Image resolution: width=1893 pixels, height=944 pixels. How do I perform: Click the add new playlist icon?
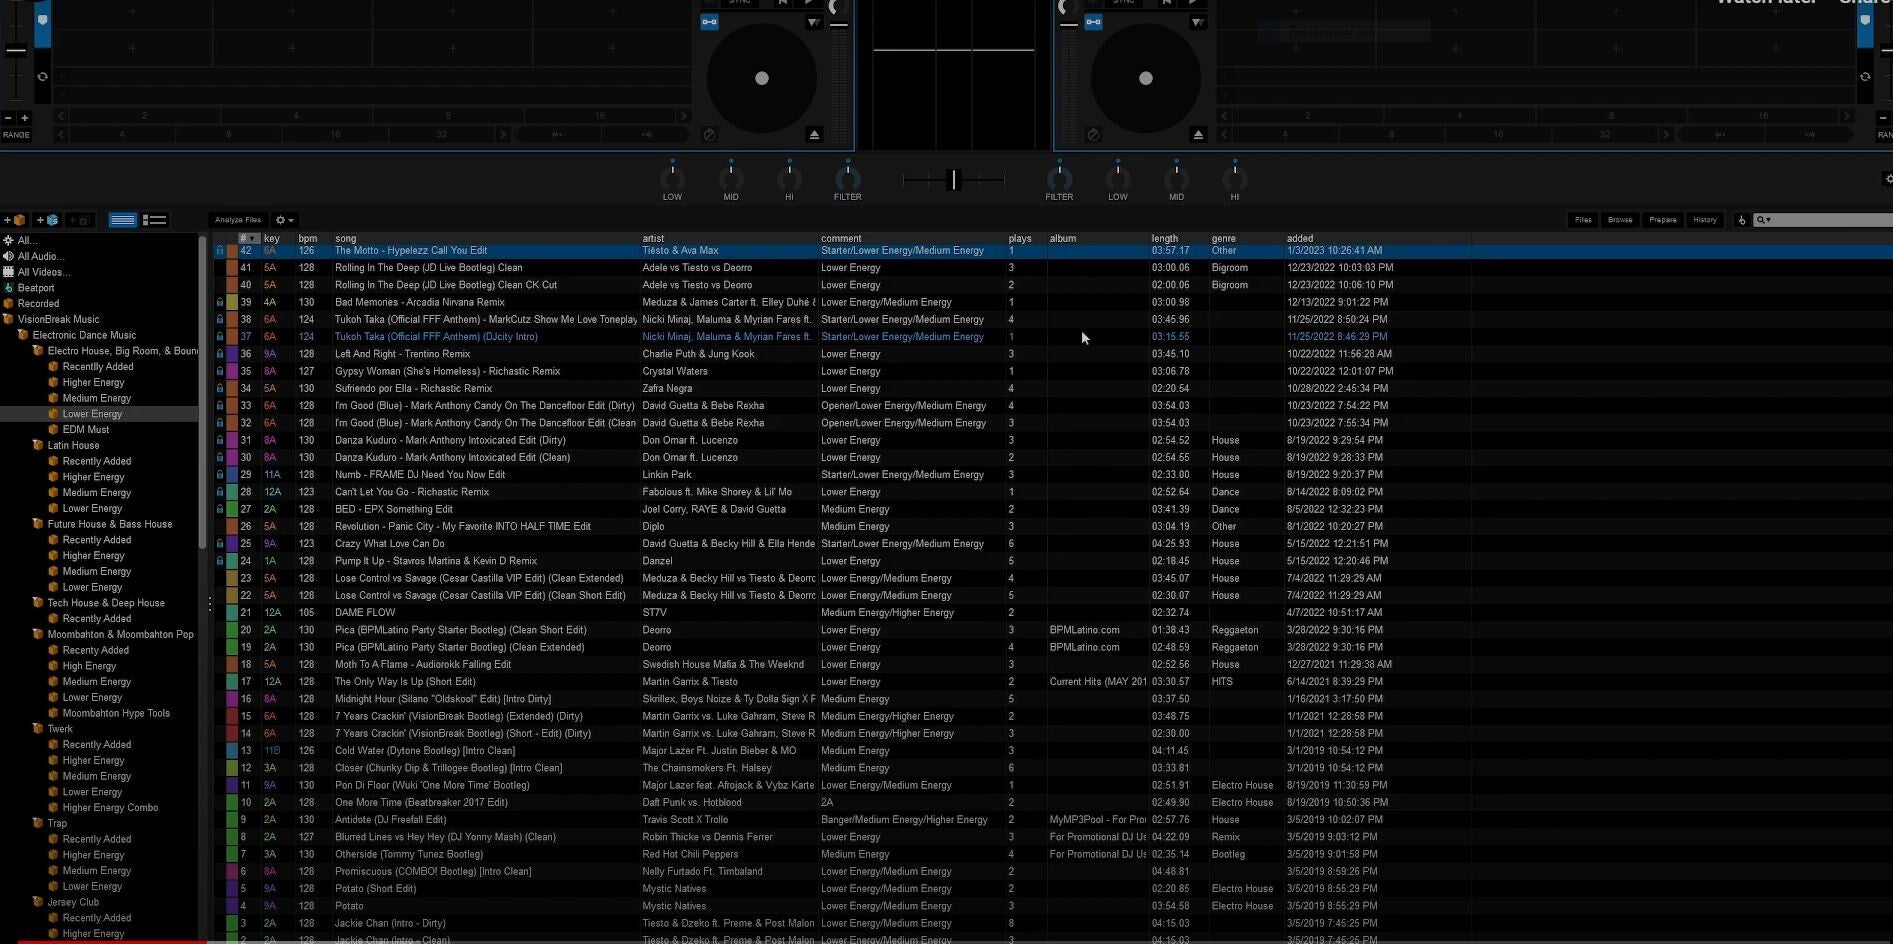coord(15,220)
